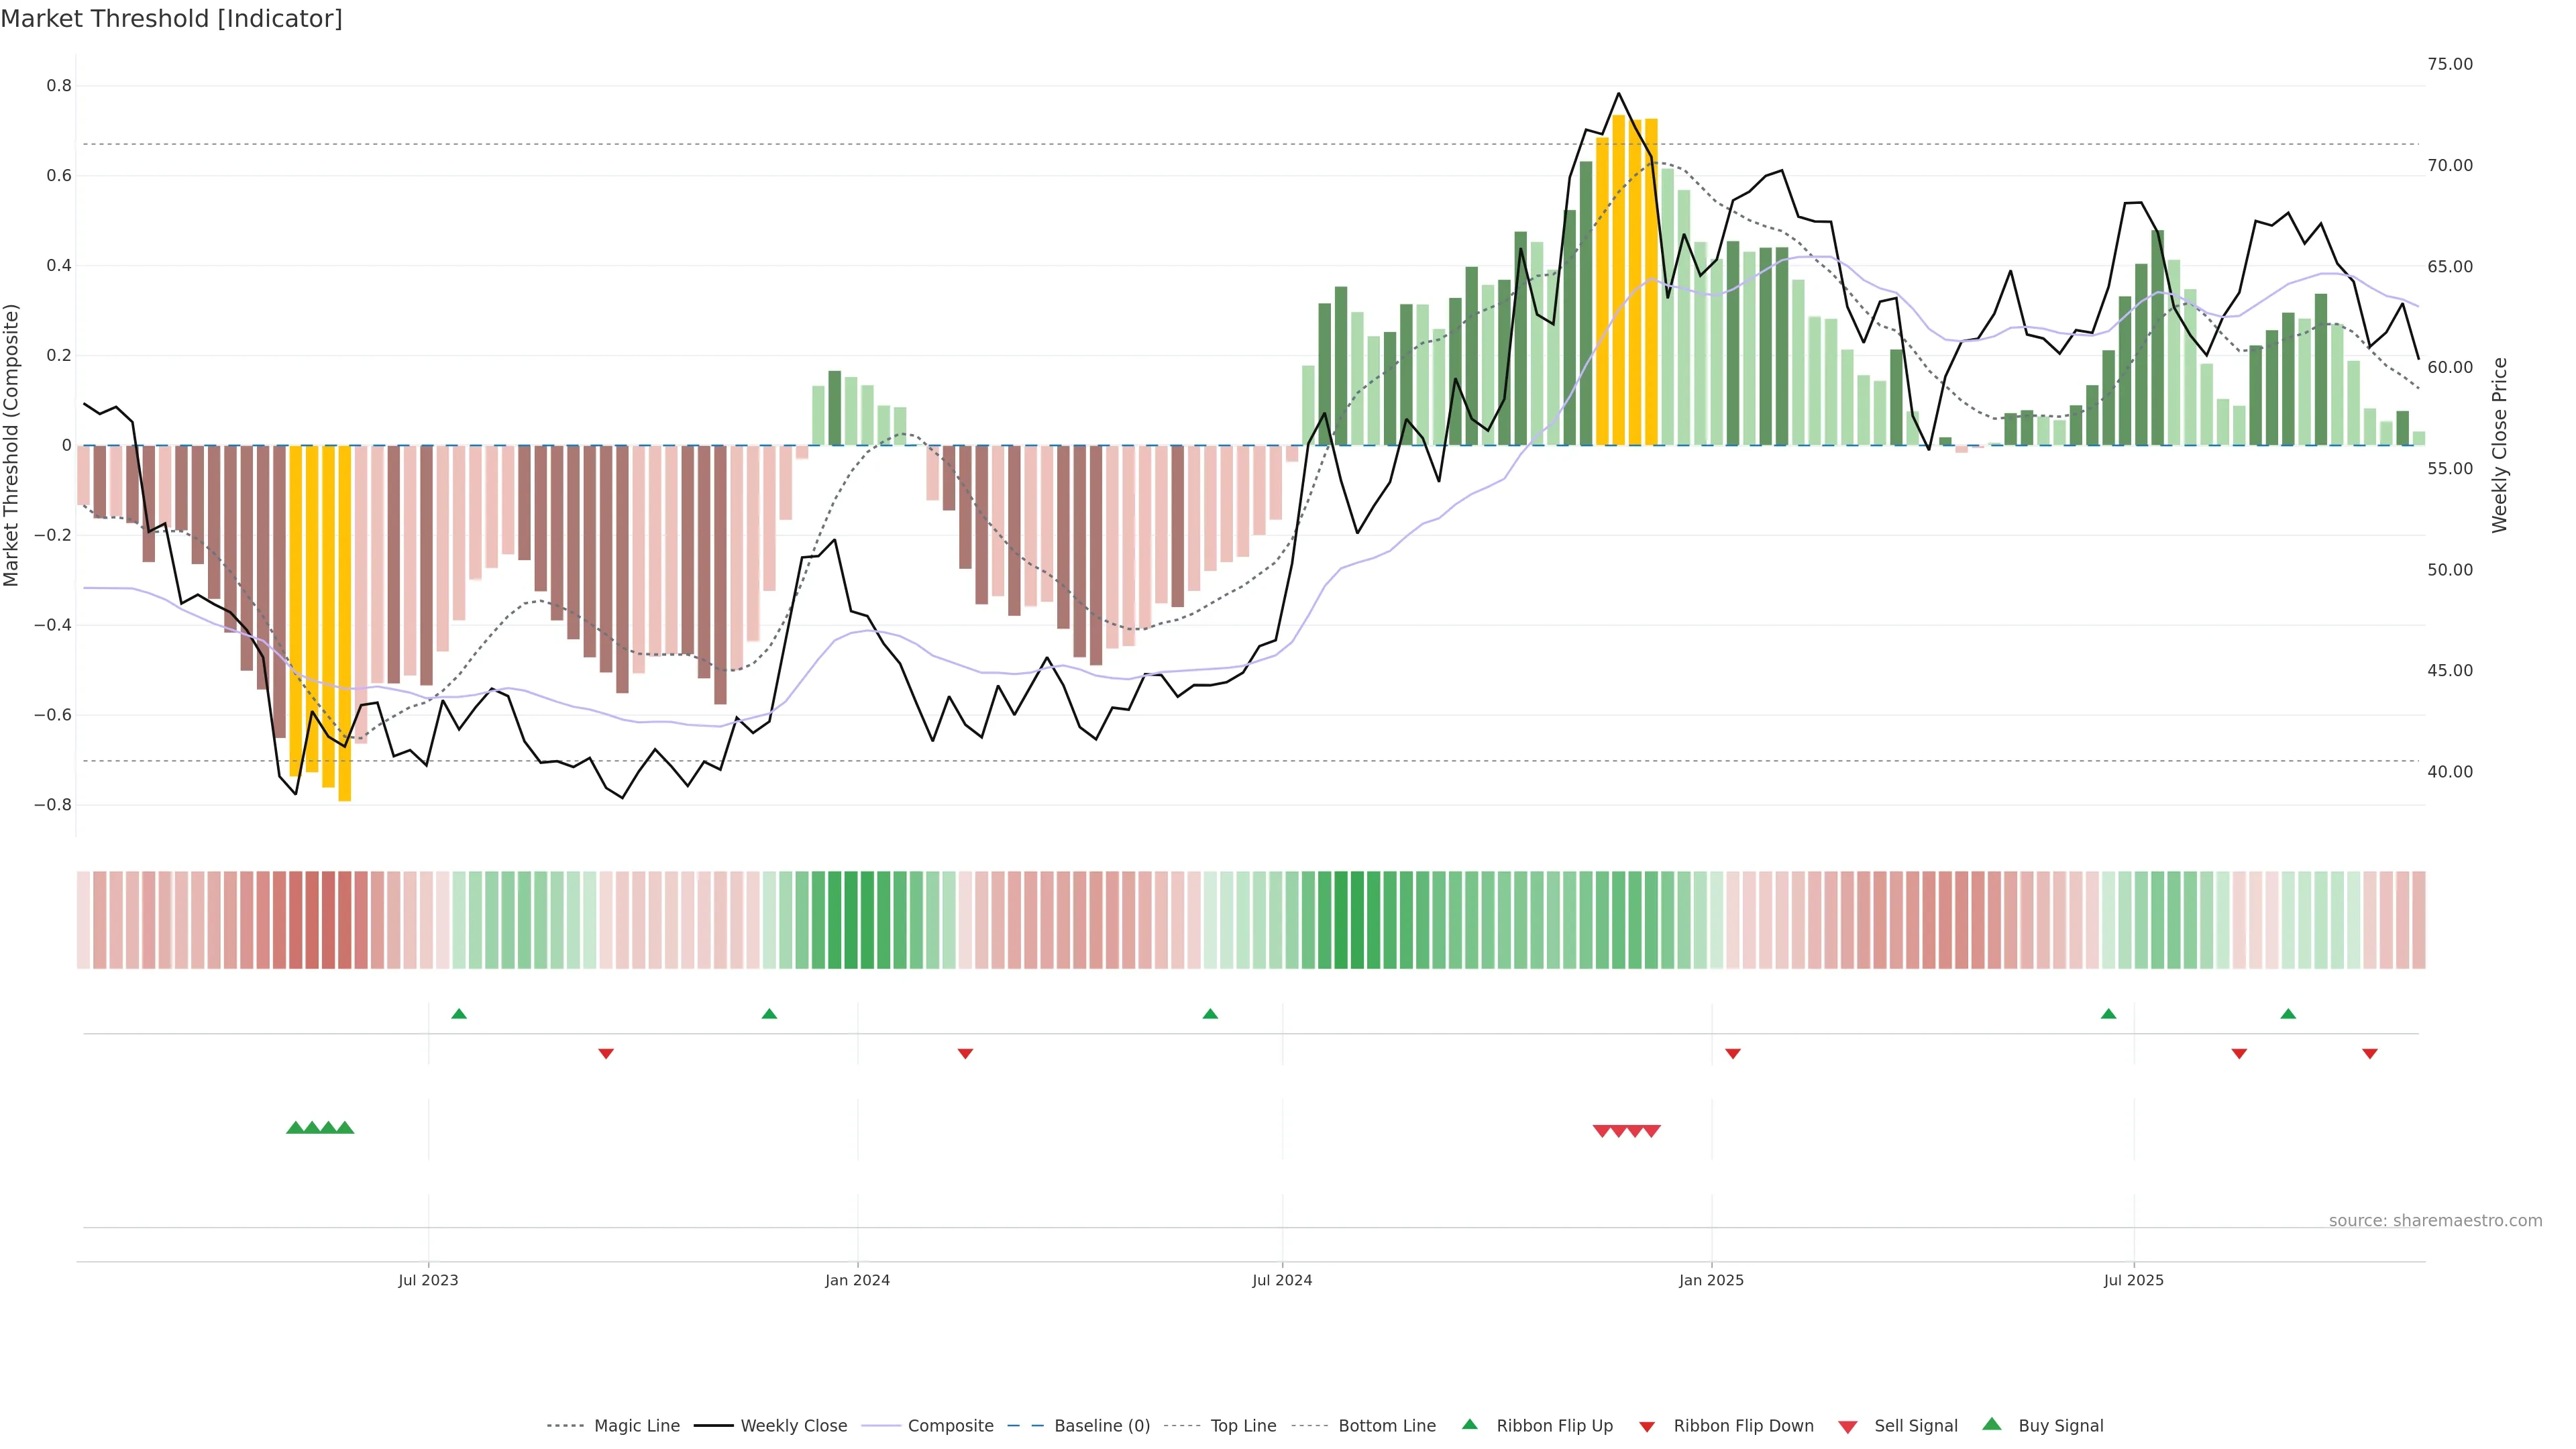This screenshot has height=1449, width=2576.
Task: Click the Market Threshold [Indicator] title
Action: pyautogui.click(x=171, y=19)
